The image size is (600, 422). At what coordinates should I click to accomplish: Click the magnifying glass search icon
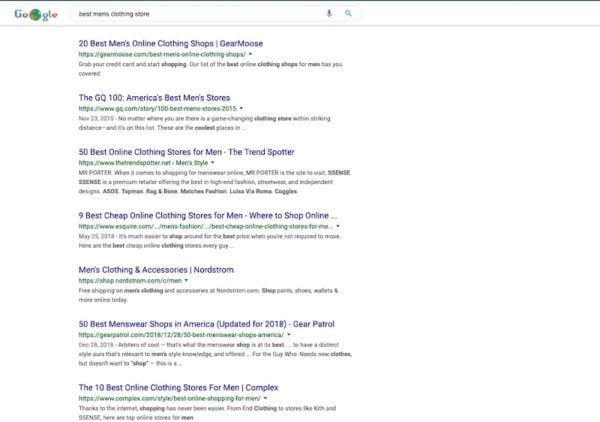tap(348, 14)
